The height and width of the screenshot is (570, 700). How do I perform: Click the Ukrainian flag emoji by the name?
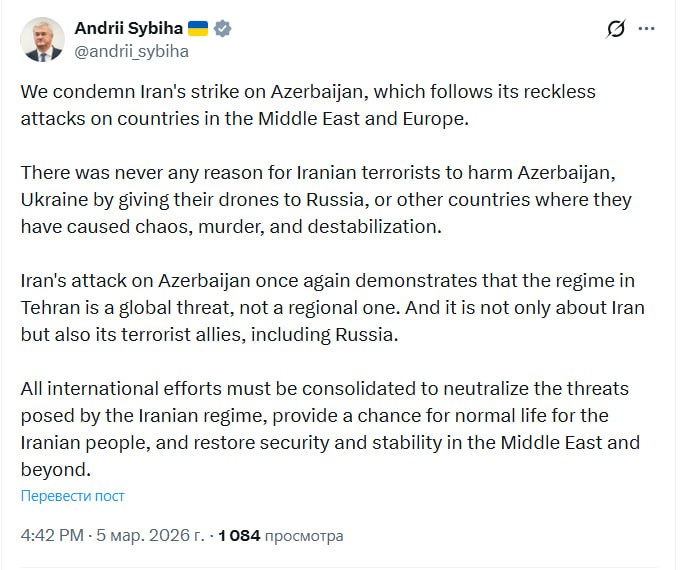[x=197, y=28]
